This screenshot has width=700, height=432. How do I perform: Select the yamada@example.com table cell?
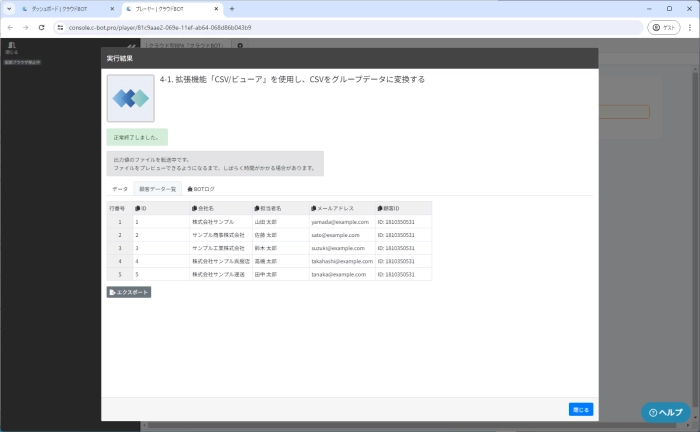tap(340, 222)
